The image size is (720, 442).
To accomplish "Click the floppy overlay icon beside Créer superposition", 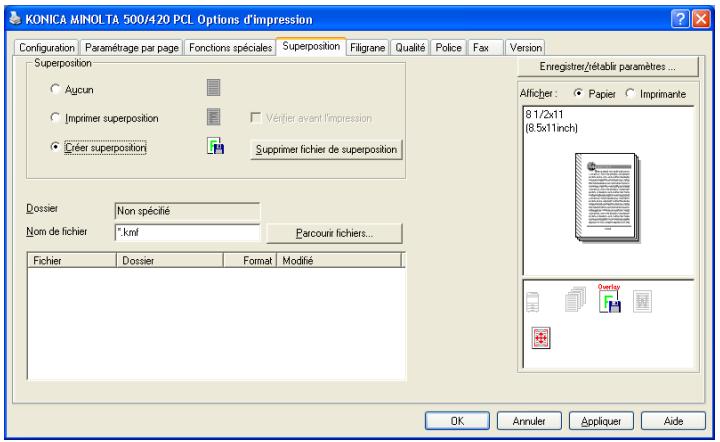I will click(x=215, y=146).
